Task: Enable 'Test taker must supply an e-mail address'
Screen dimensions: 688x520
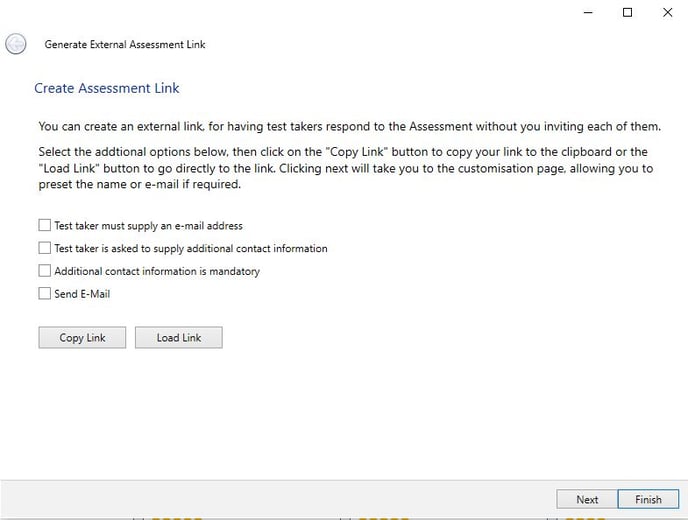Action: 44,225
